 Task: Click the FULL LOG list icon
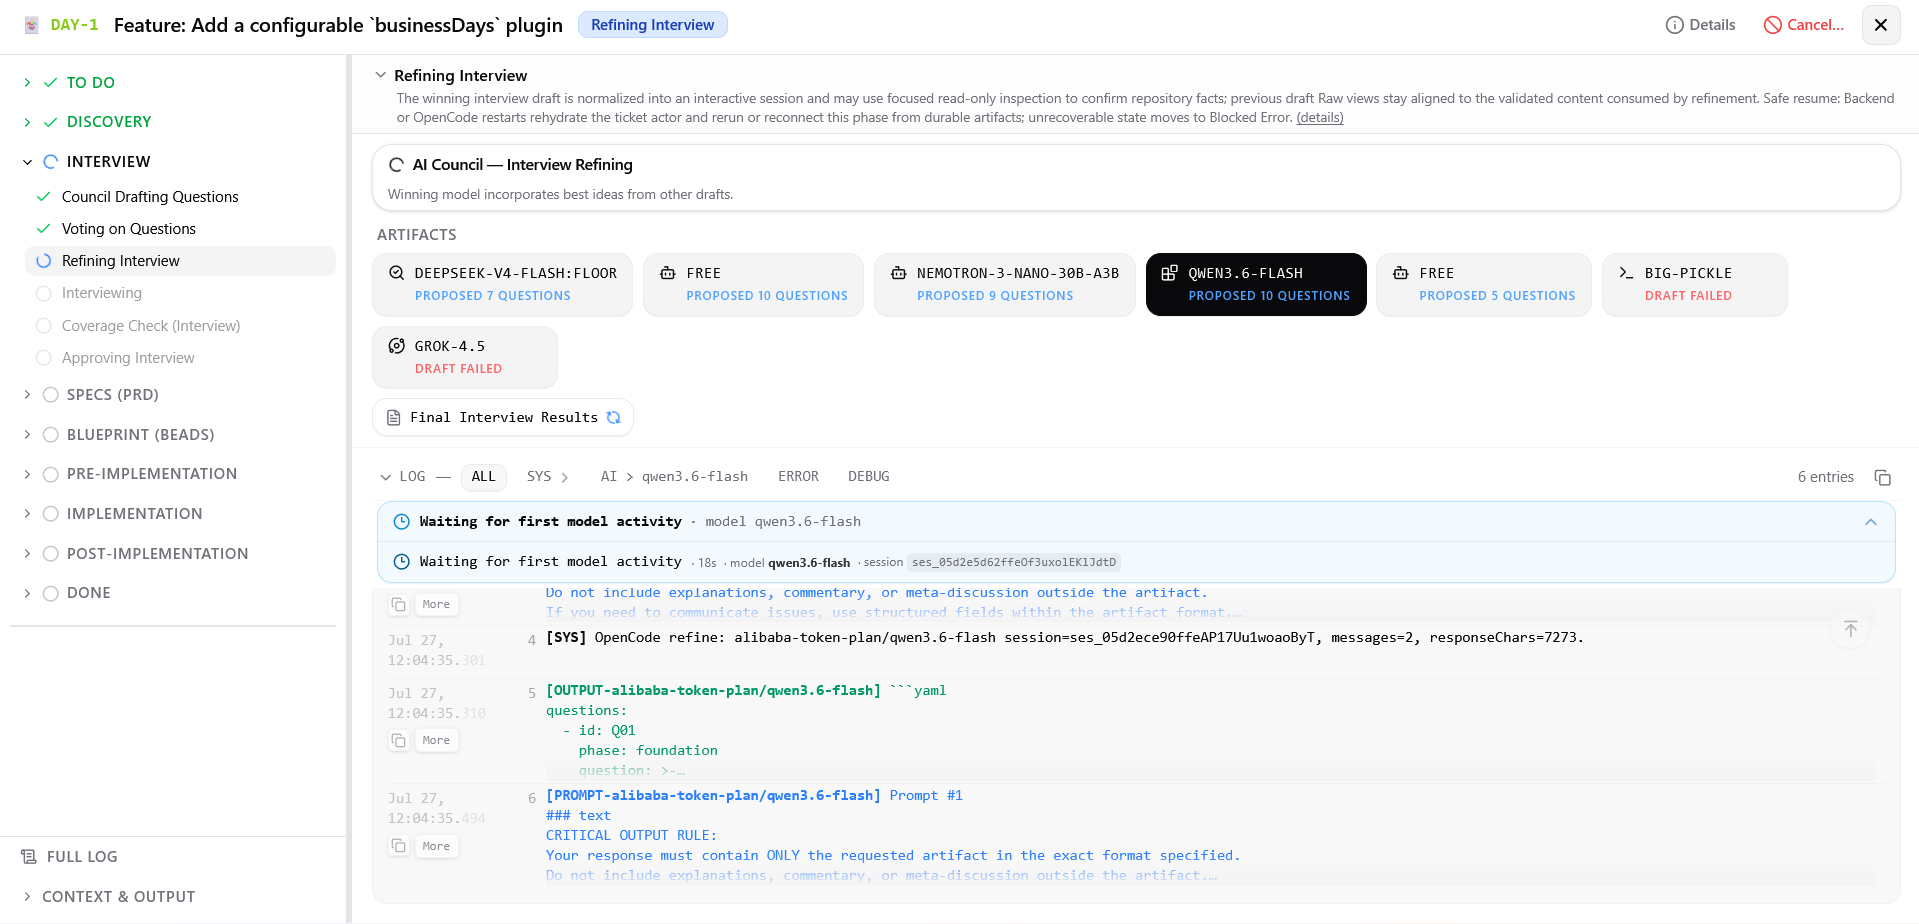pos(29,857)
